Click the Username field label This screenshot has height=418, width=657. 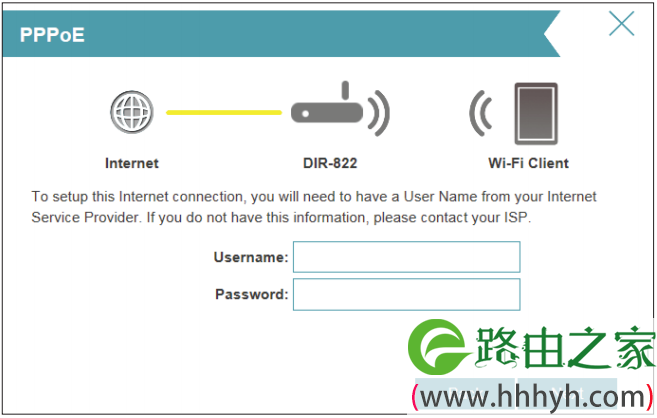pos(251,257)
